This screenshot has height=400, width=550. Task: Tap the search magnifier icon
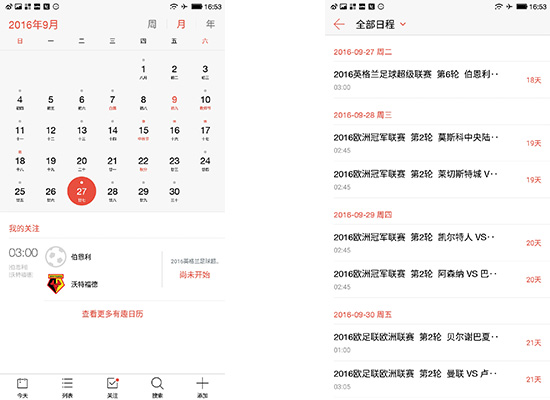(157, 383)
